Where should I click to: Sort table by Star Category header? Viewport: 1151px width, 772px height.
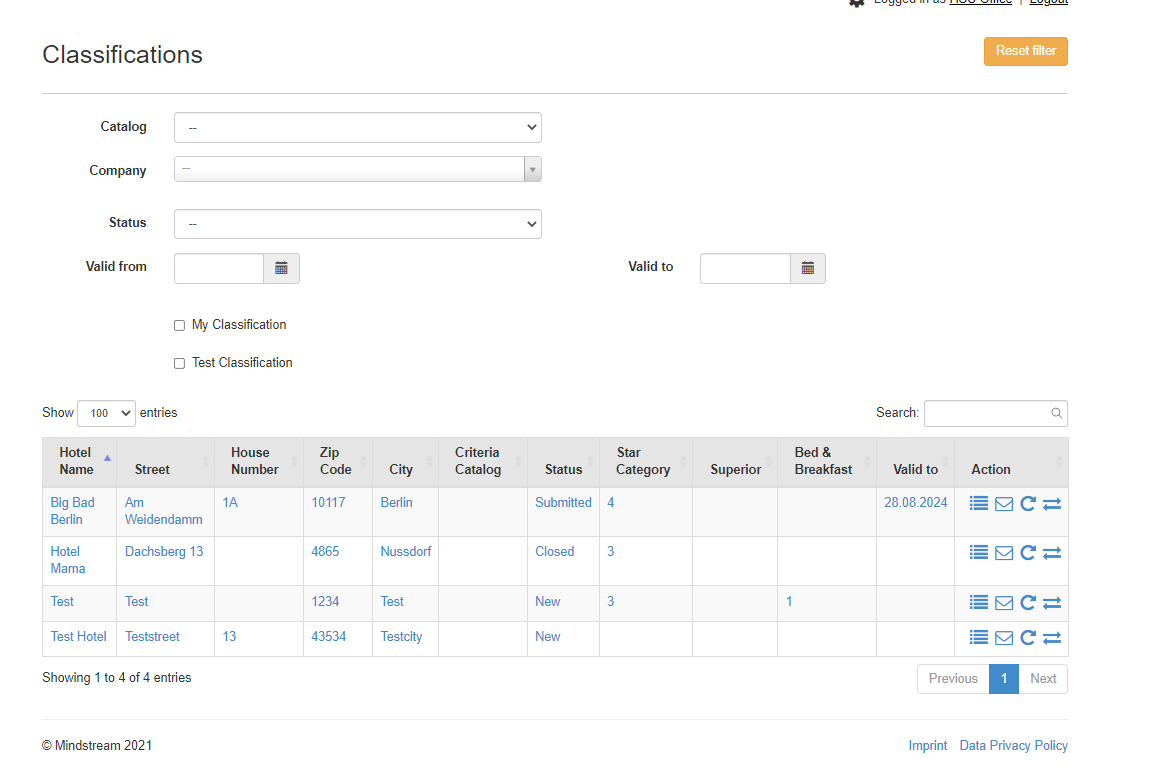click(643, 461)
